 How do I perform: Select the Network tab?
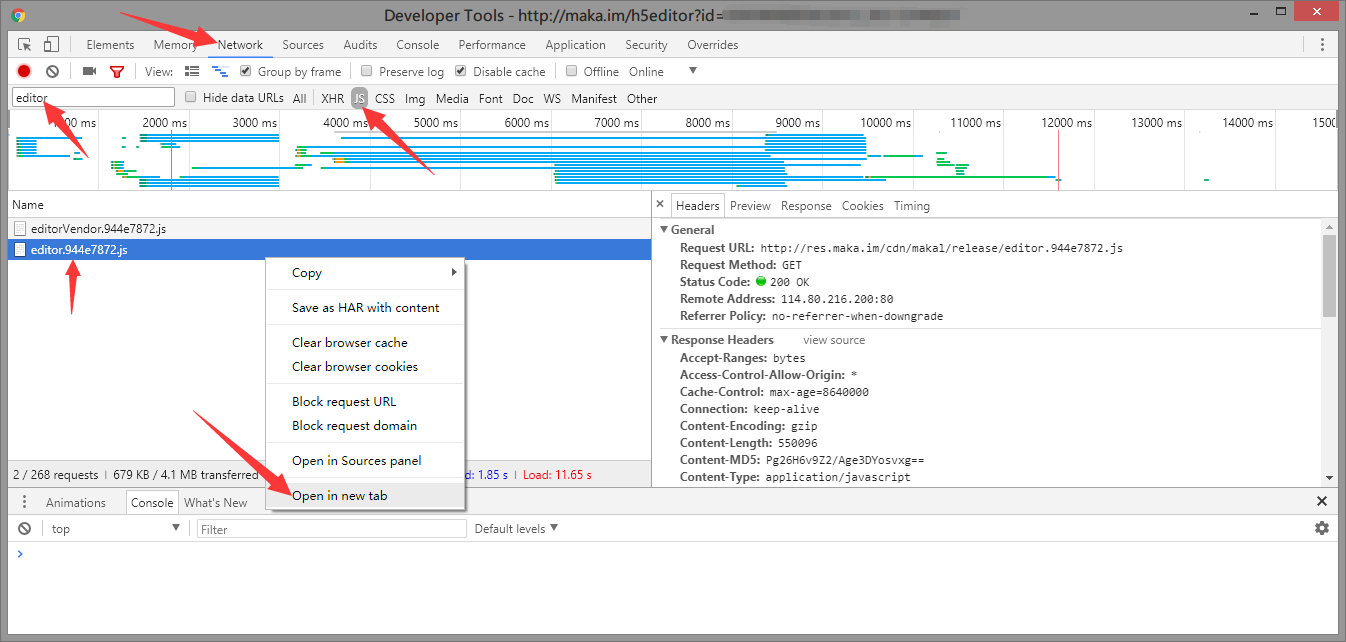coord(240,44)
